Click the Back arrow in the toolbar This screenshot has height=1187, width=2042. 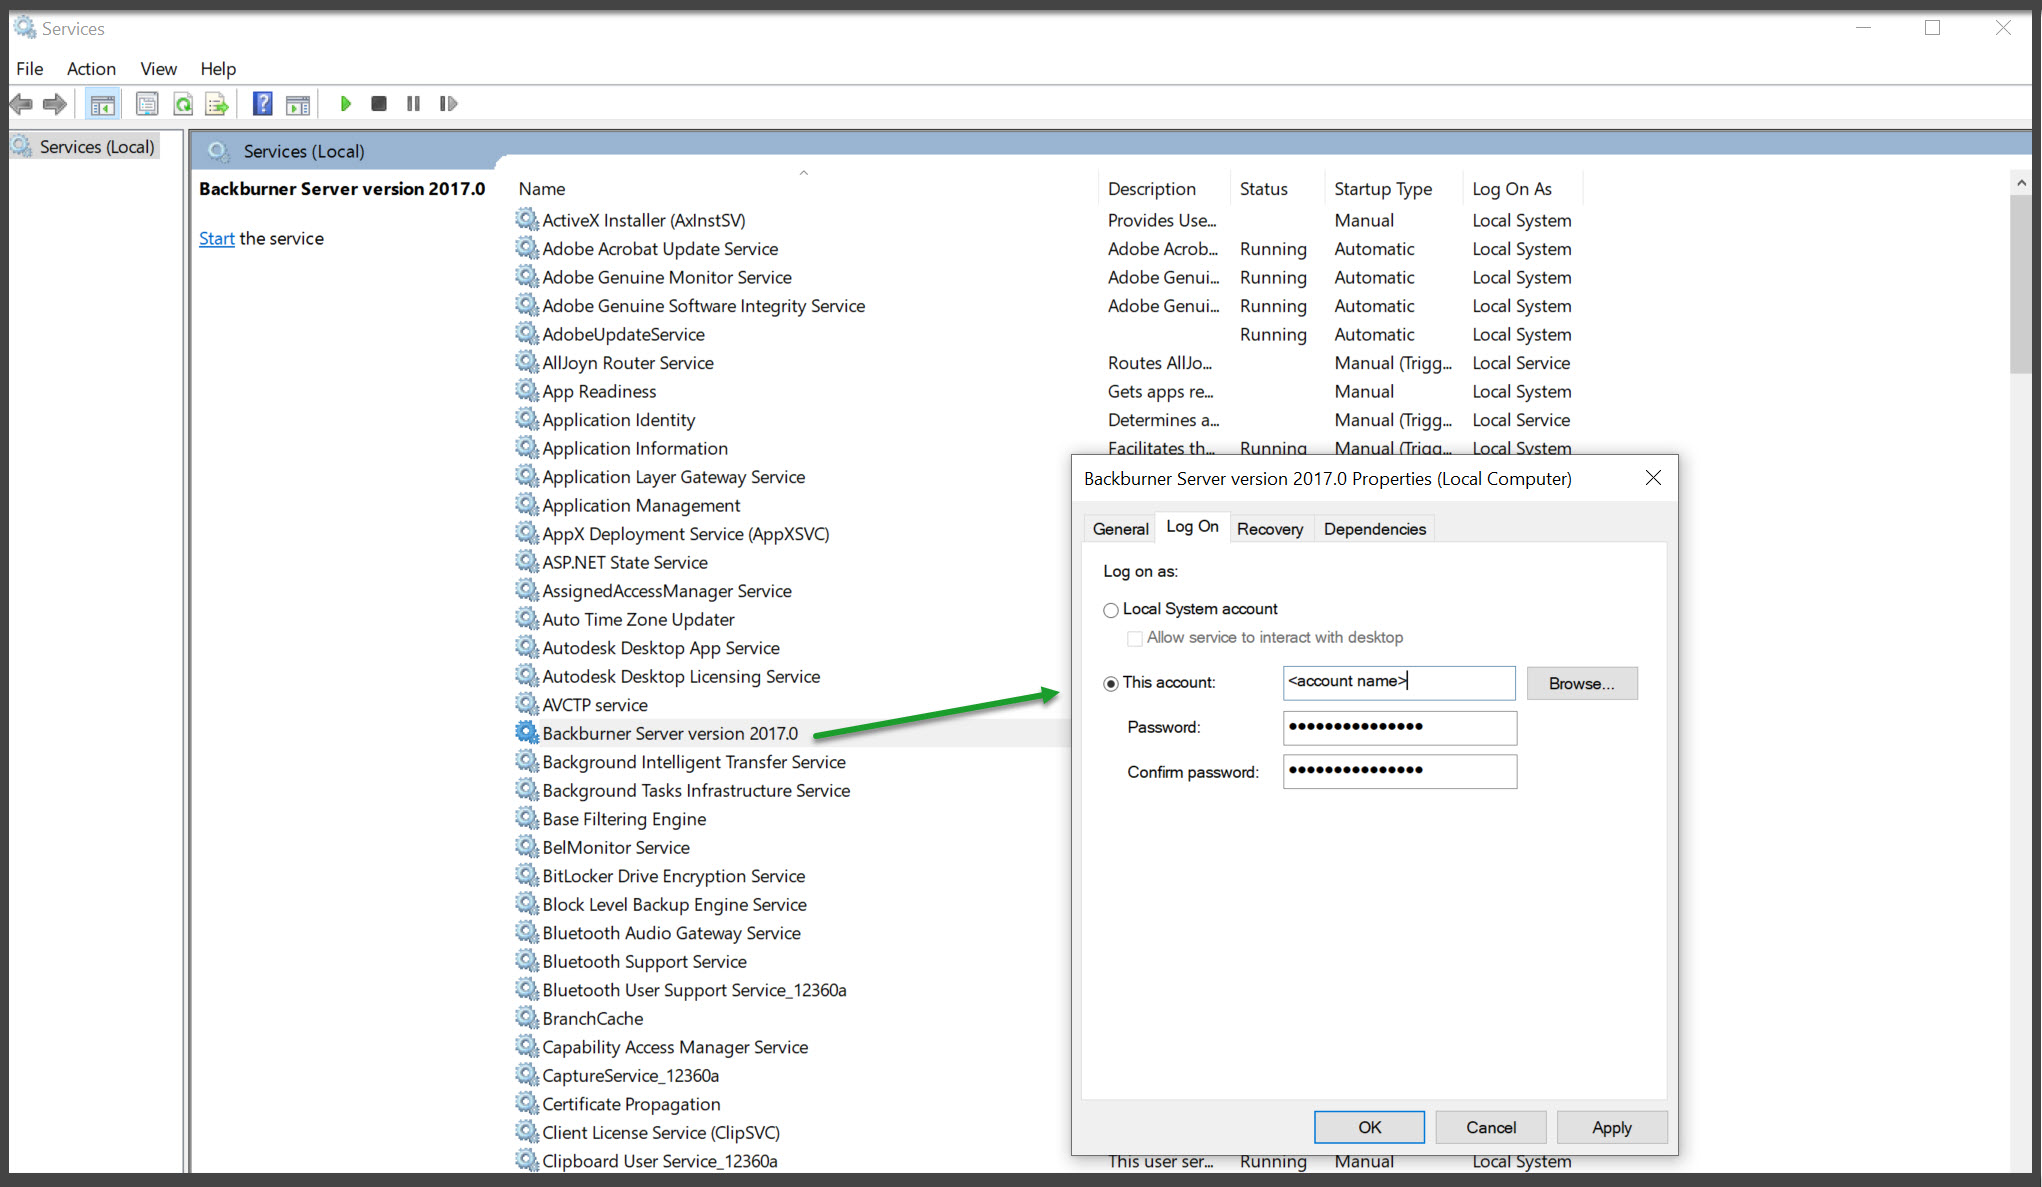click(x=21, y=104)
